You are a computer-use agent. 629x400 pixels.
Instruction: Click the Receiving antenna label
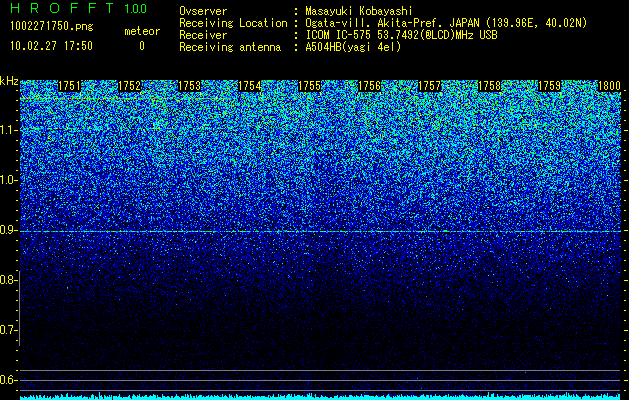tap(230, 47)
